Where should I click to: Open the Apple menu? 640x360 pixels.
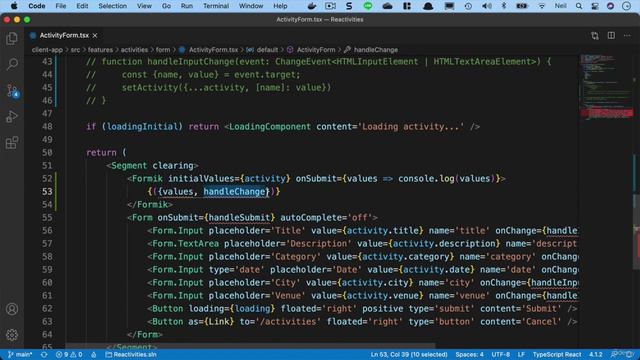click(14, 6)
